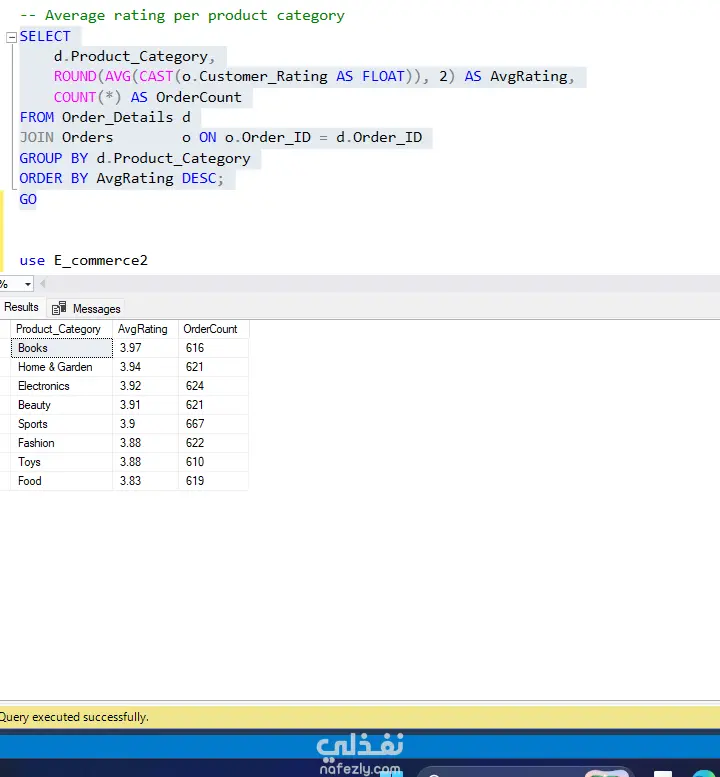Click the horizontal scroll left arrow
The height and width of the screenshot is (777, 720).
click(43, 284)
